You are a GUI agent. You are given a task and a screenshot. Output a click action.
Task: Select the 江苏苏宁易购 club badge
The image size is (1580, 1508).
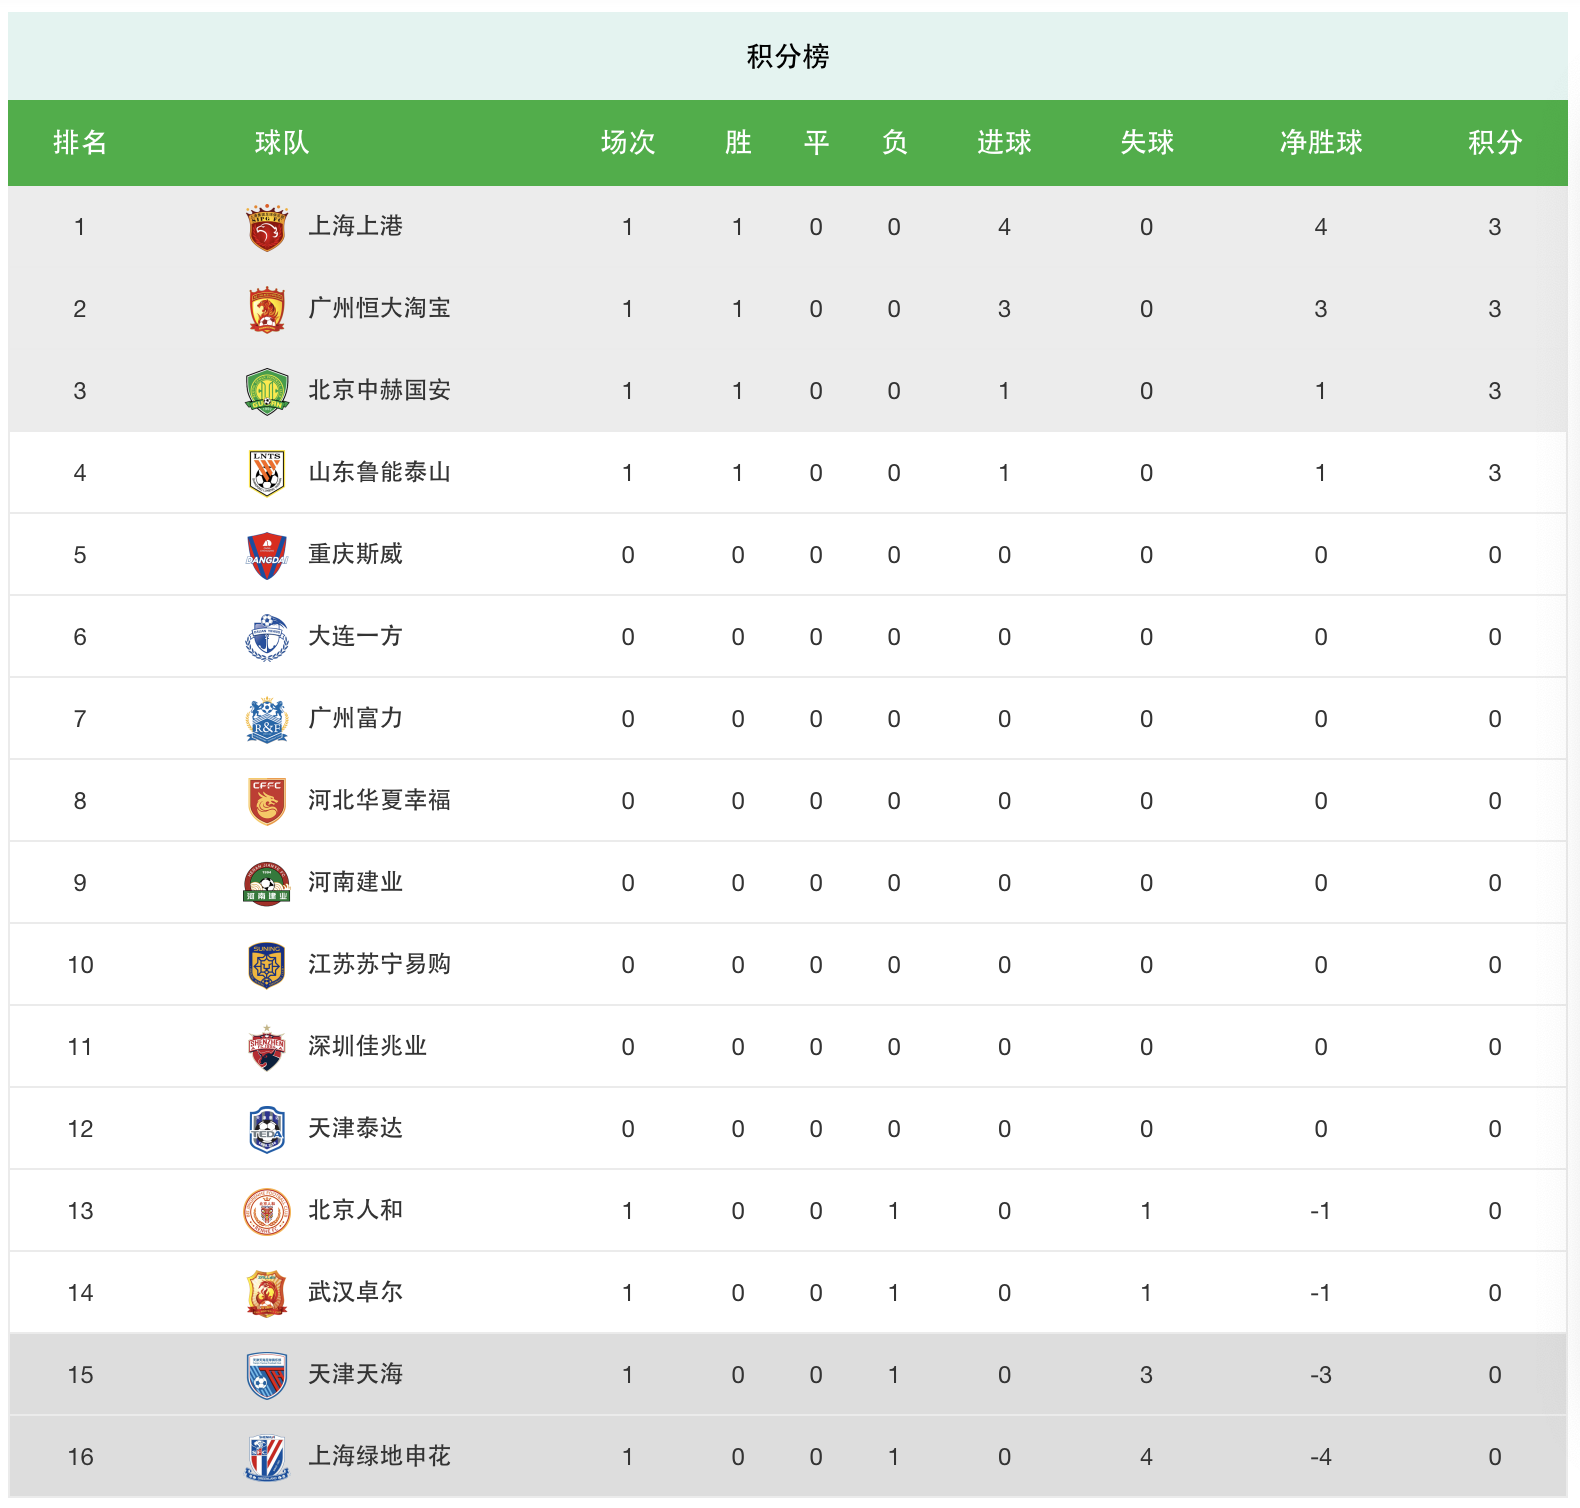click(x=267, y=965)
